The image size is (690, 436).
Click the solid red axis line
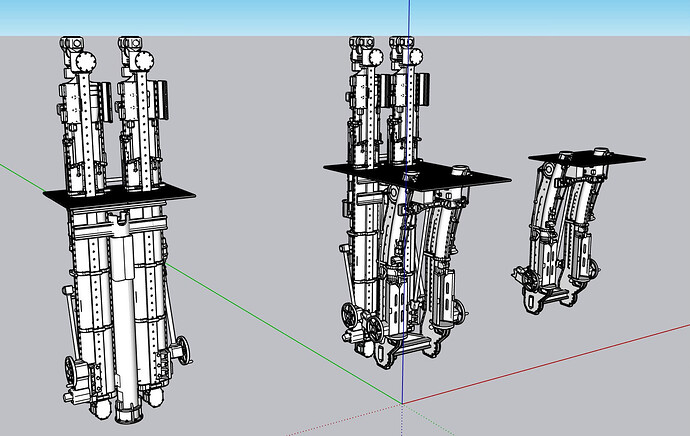tap(546, 363)
